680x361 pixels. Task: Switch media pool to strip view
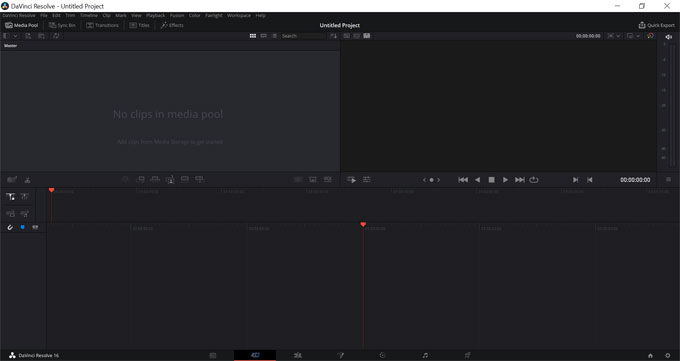264,36
